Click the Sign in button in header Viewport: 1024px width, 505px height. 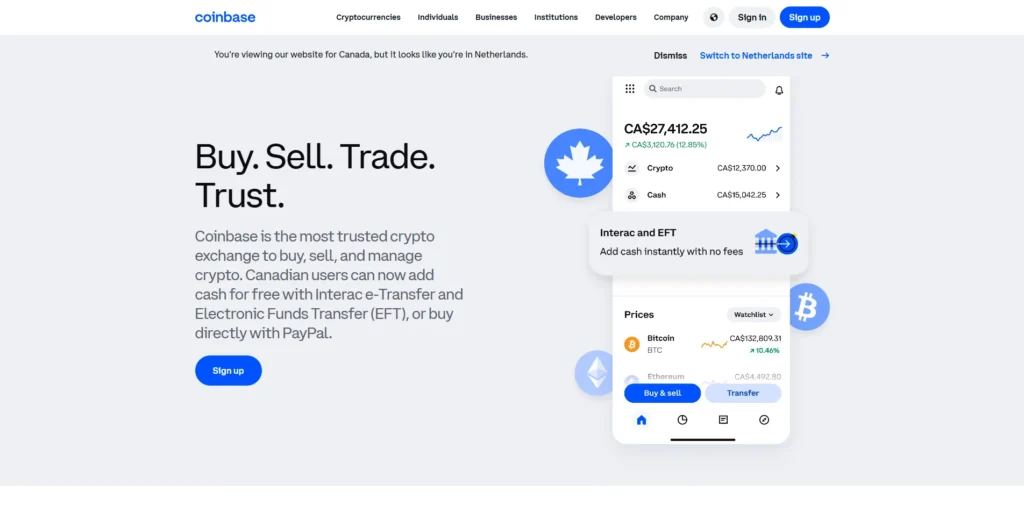752,18
